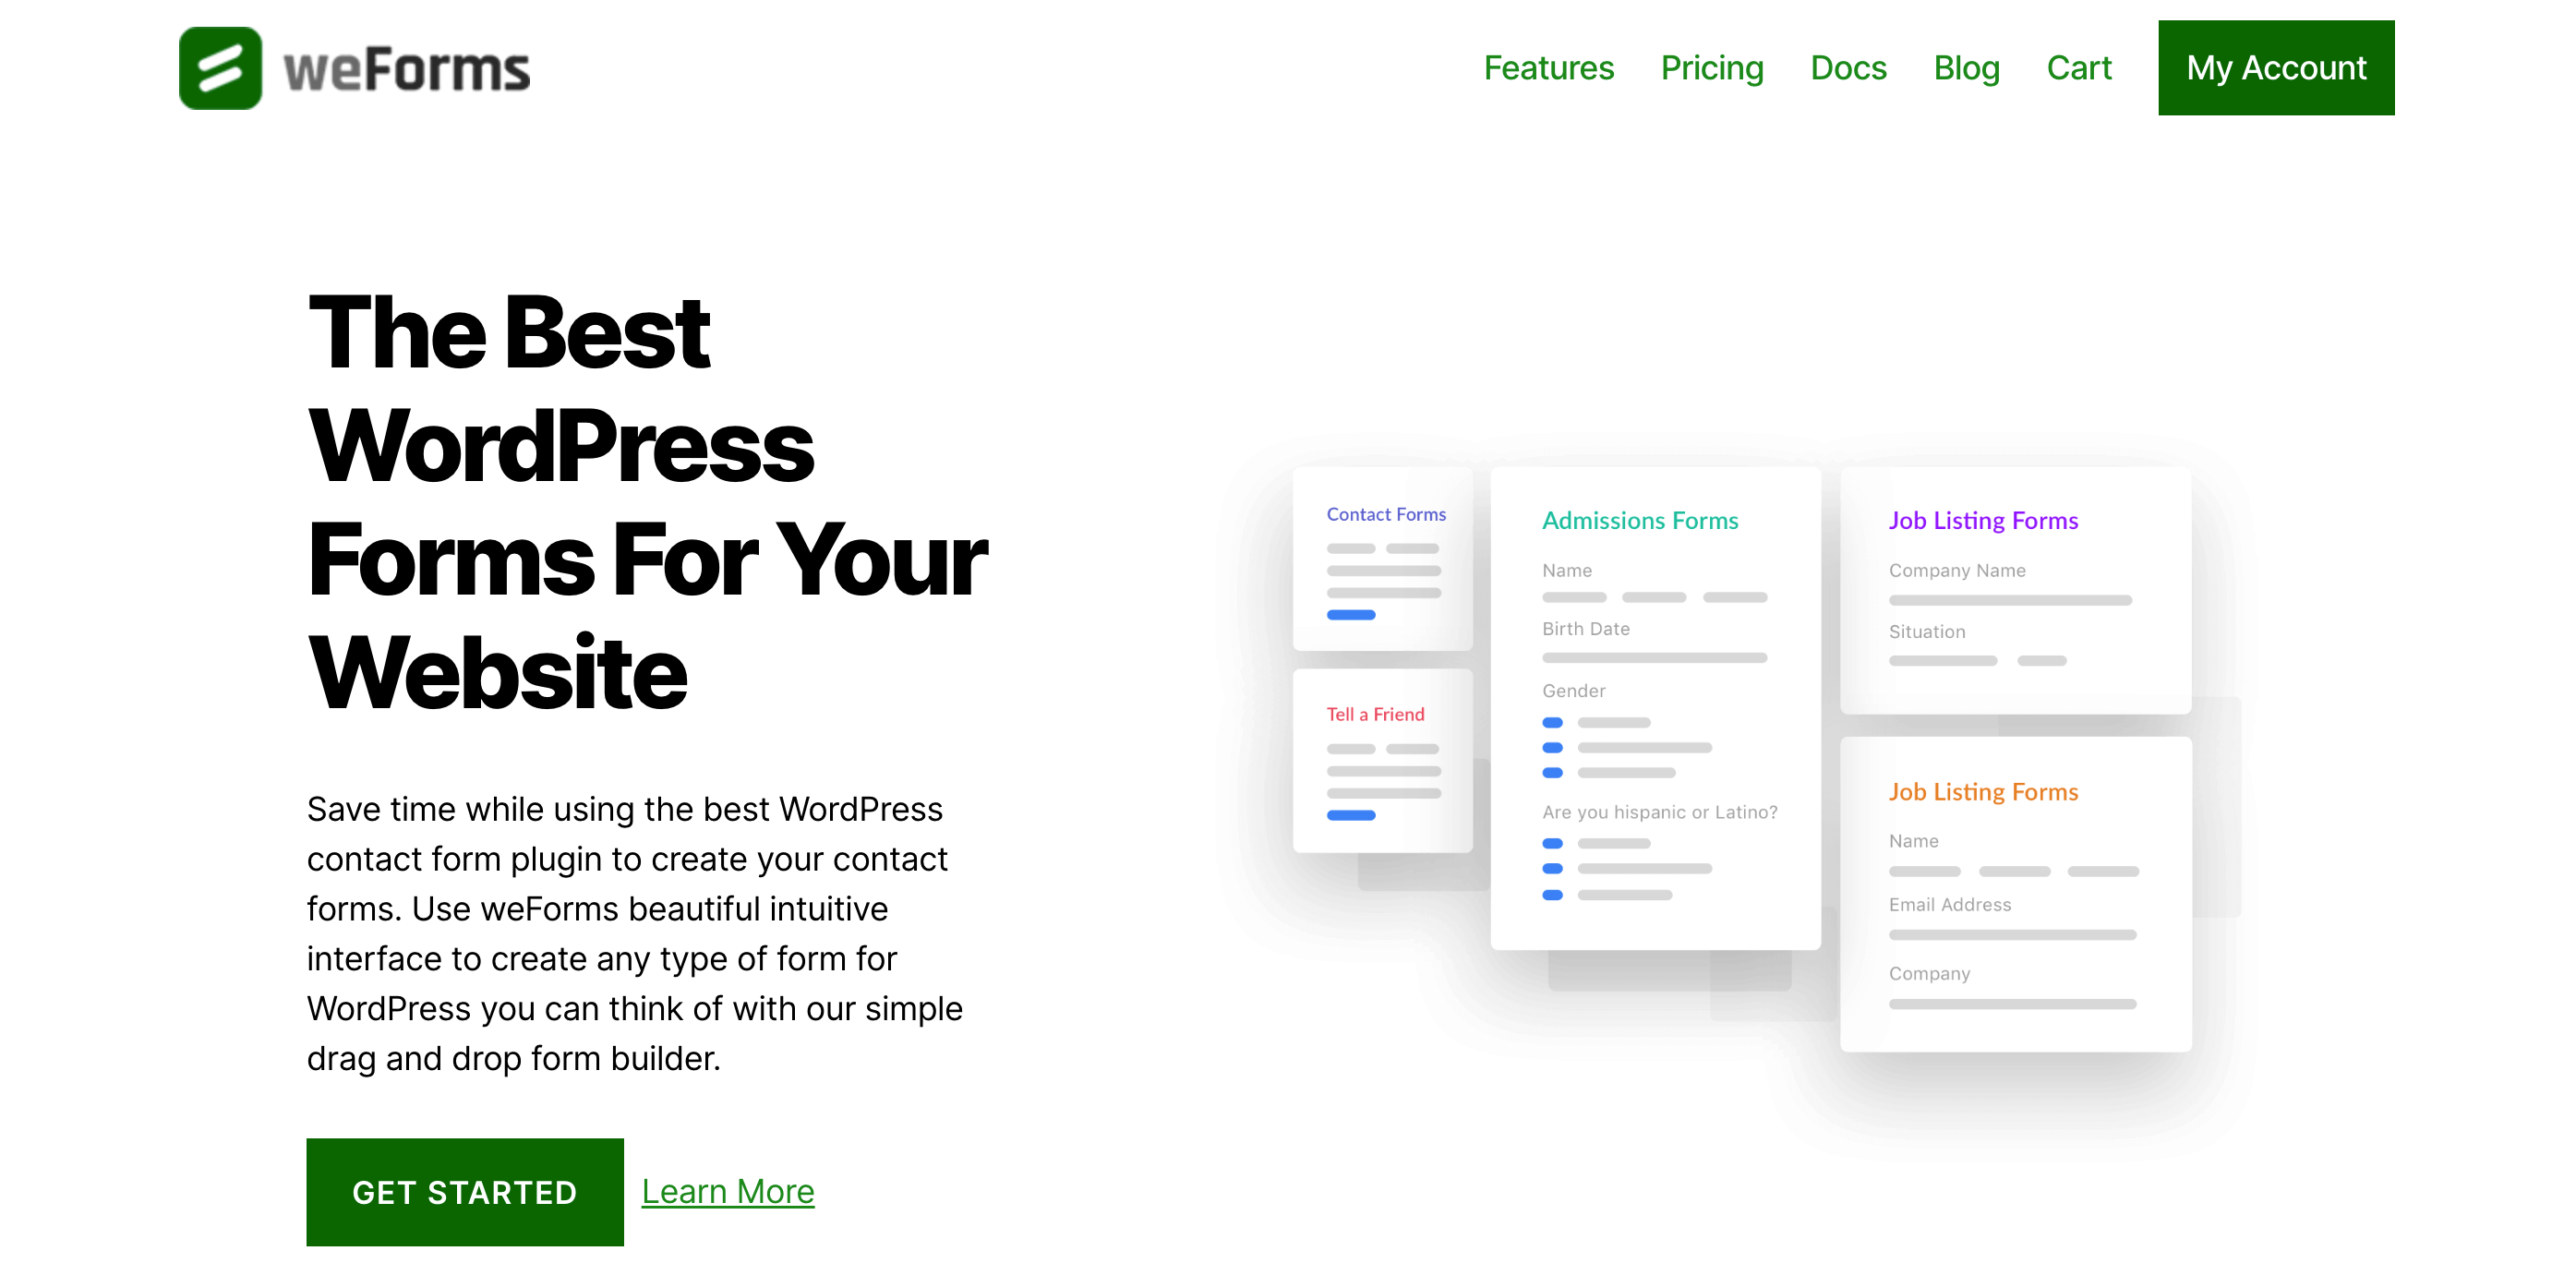The height and width of the screenshot is (1263, 2576).
Task: Open the Pricing page
Action: click(x=1714, y=67)
